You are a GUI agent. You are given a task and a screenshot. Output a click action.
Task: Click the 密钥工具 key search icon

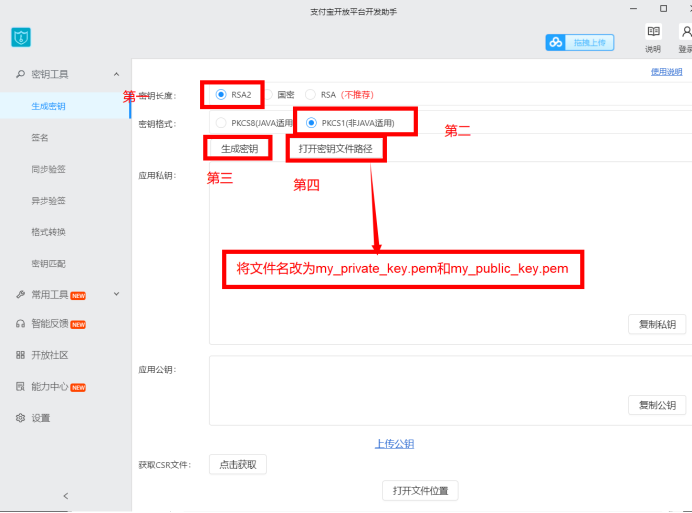20,74
